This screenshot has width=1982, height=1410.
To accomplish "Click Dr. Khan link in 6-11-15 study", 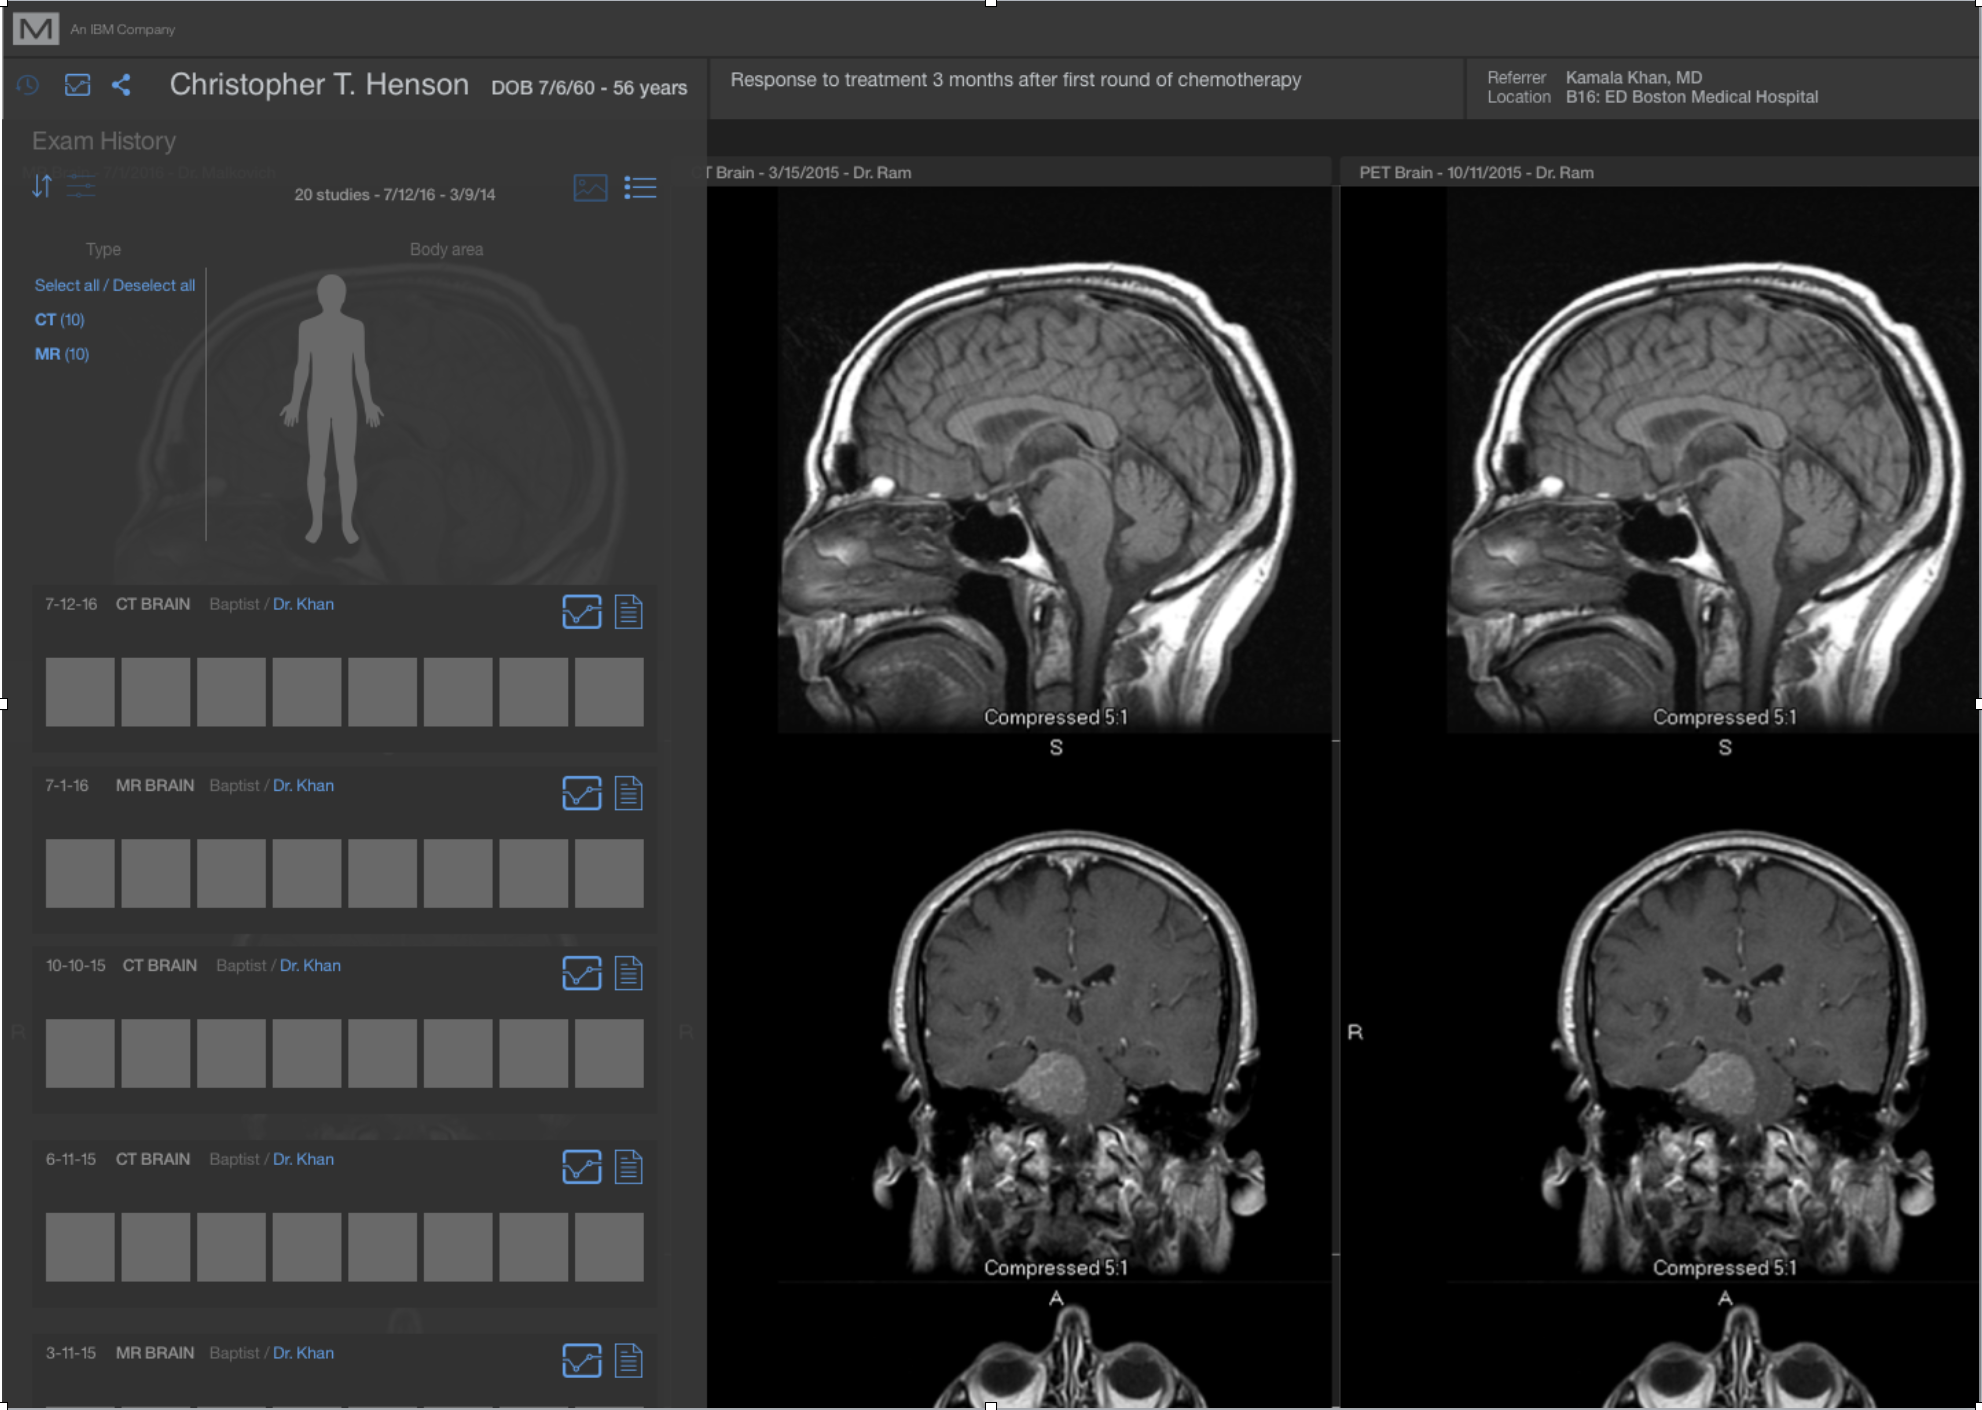I will tap(303, 1159).
